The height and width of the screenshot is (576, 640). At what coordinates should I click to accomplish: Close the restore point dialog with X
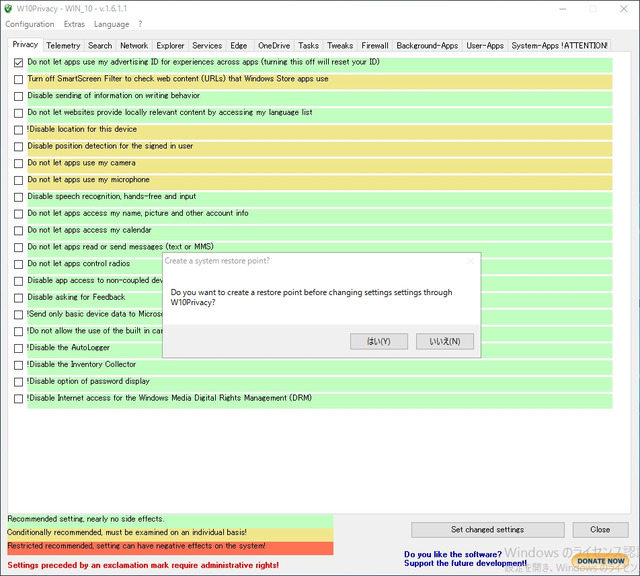(x=470, y=261)
